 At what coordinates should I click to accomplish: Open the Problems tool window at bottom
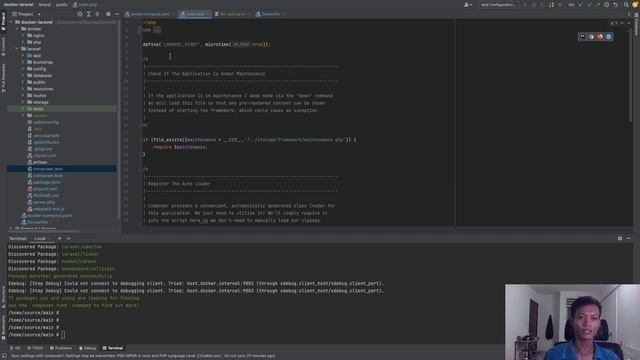click(x=61, y=348)
